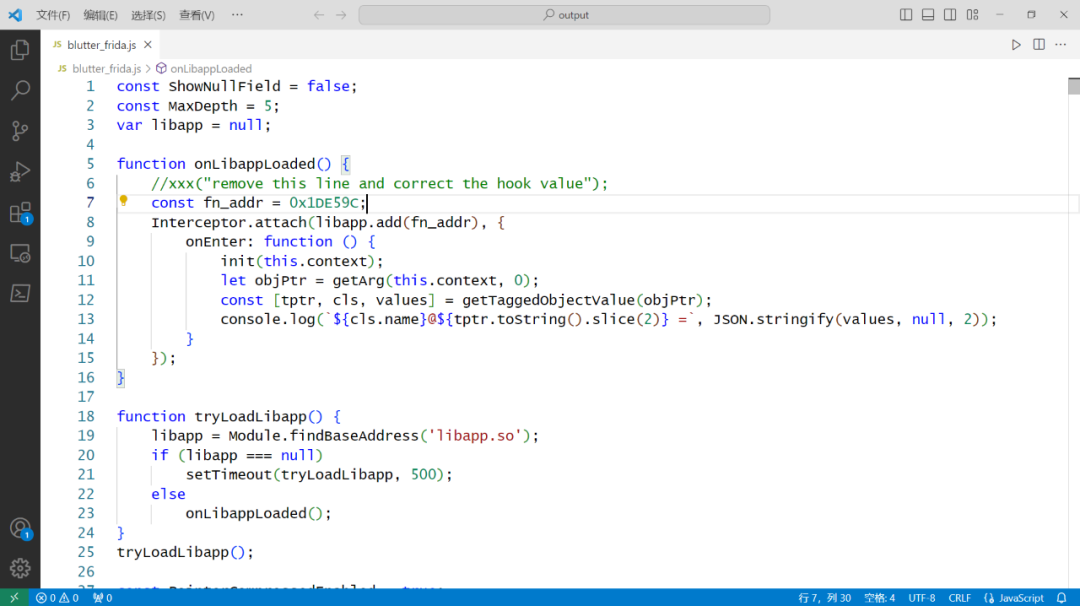This screenshot has height=606, width=1080.
Task: Open the editor More Actions ellipsis
Action: [1061, 45]
